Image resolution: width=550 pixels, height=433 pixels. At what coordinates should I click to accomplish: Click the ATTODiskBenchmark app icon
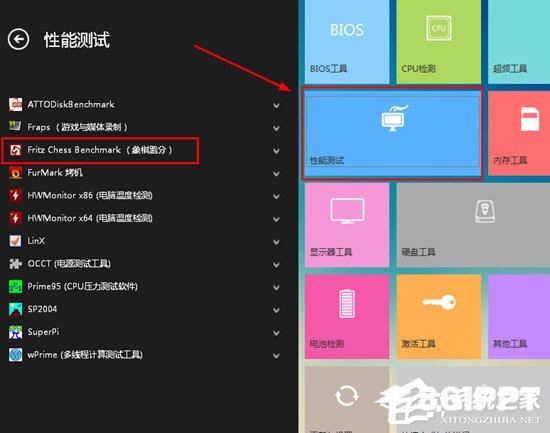tap(15, 105)
